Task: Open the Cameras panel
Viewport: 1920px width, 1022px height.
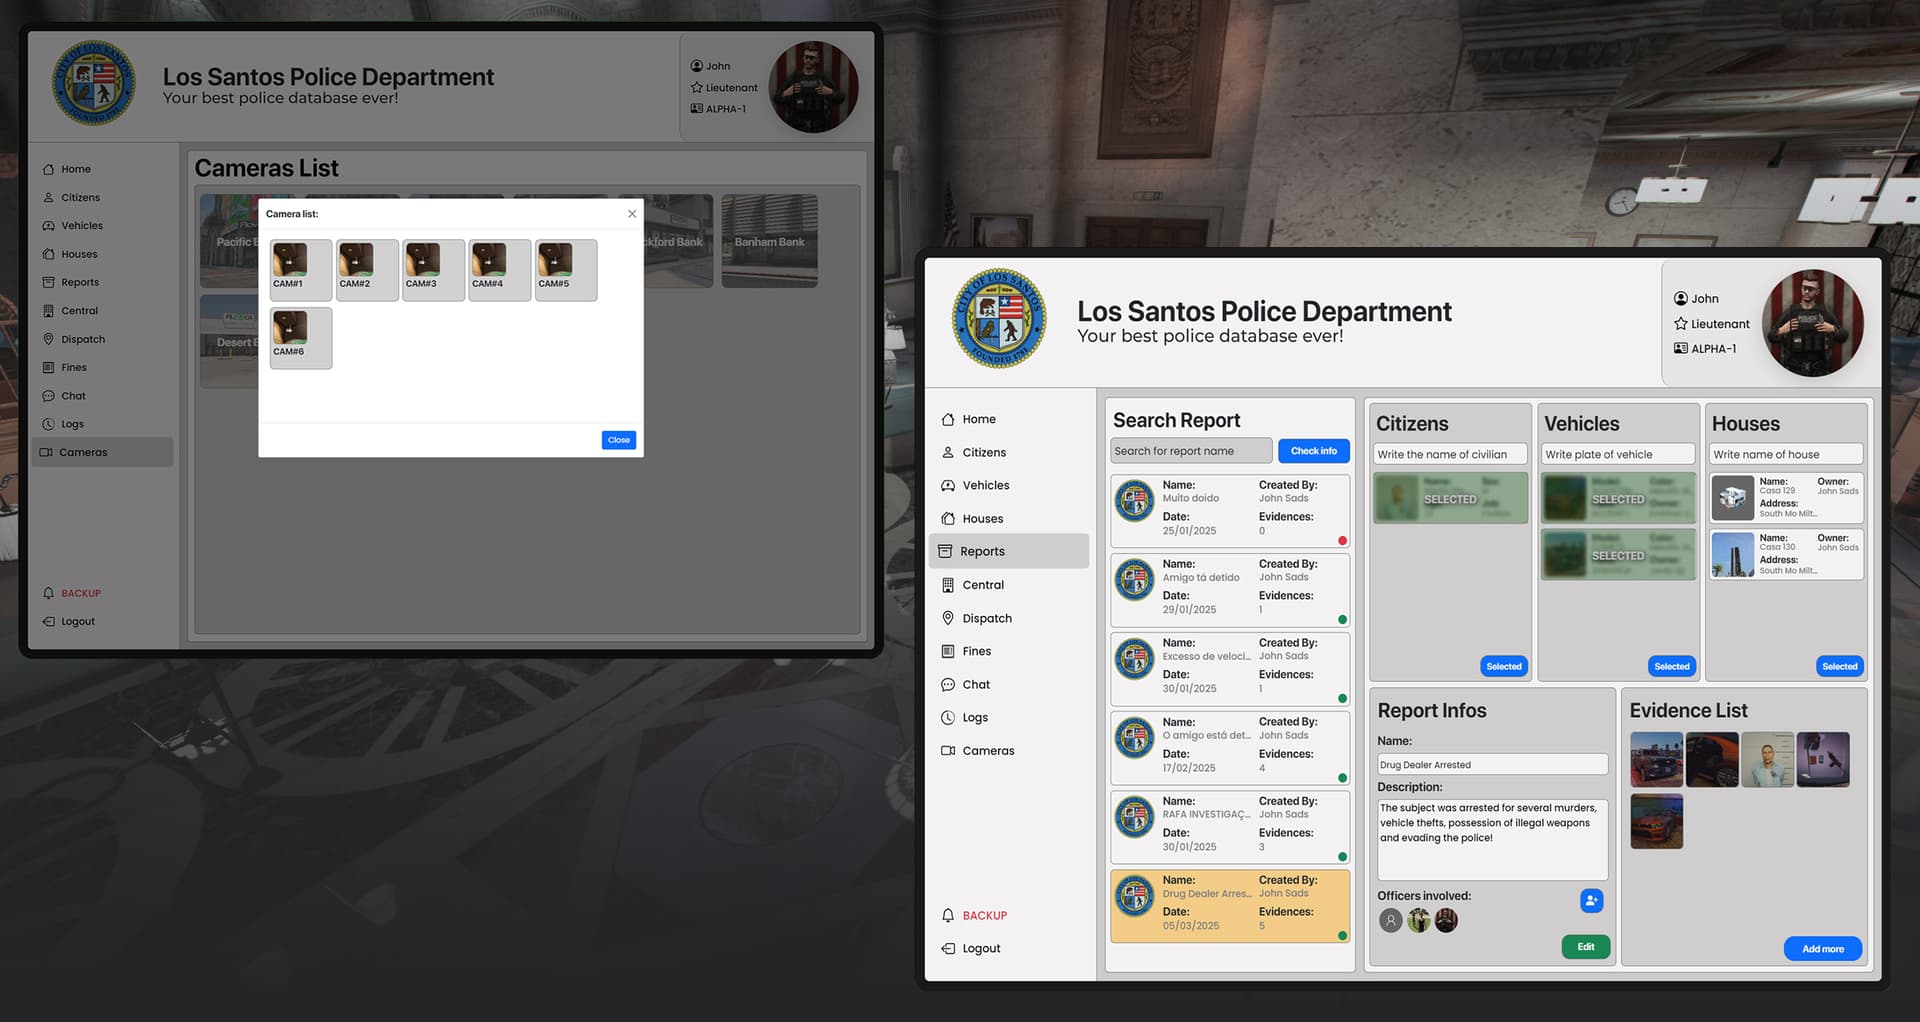Action: [x=988, y=750]
